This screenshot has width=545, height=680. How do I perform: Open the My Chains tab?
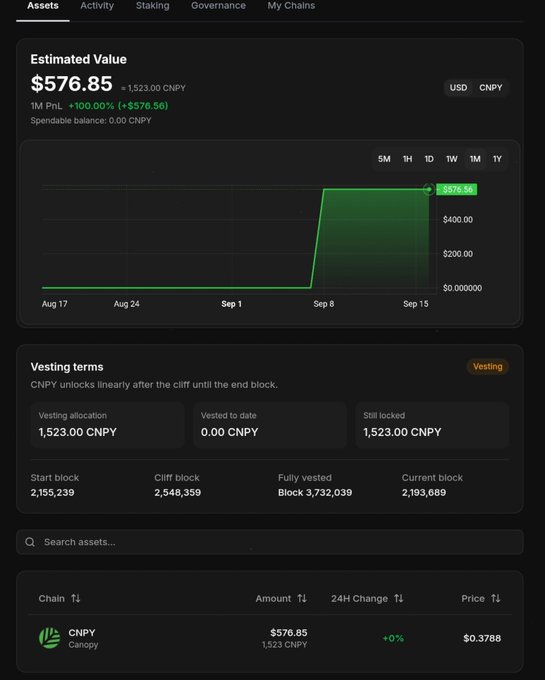(x=291, y=6)
